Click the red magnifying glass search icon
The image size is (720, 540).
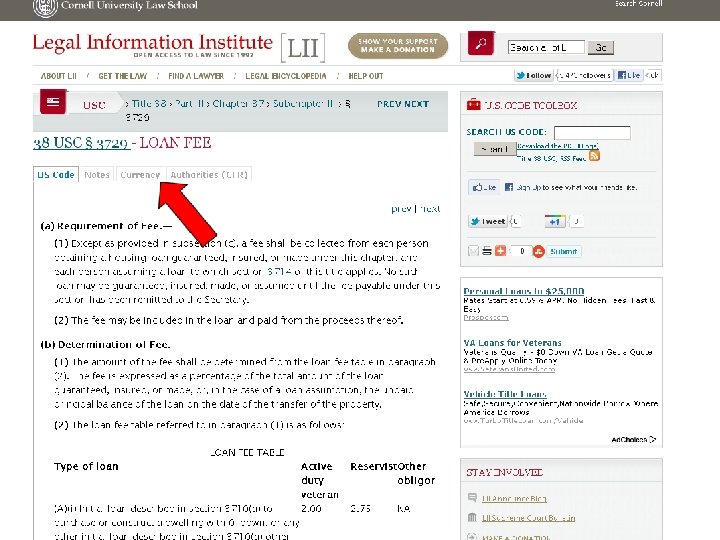tap(481, 44)
